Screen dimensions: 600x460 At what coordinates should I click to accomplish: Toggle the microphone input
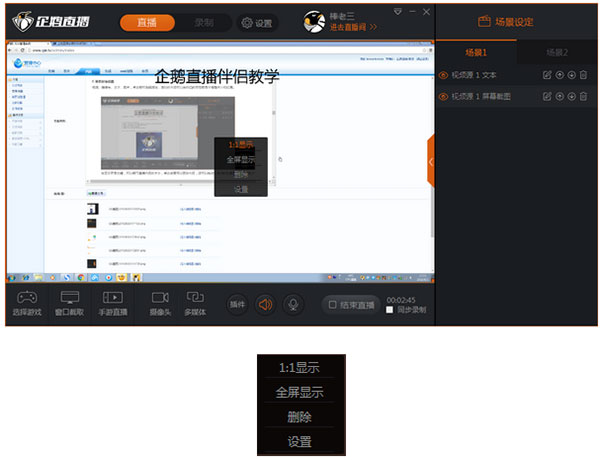point(293,305)
